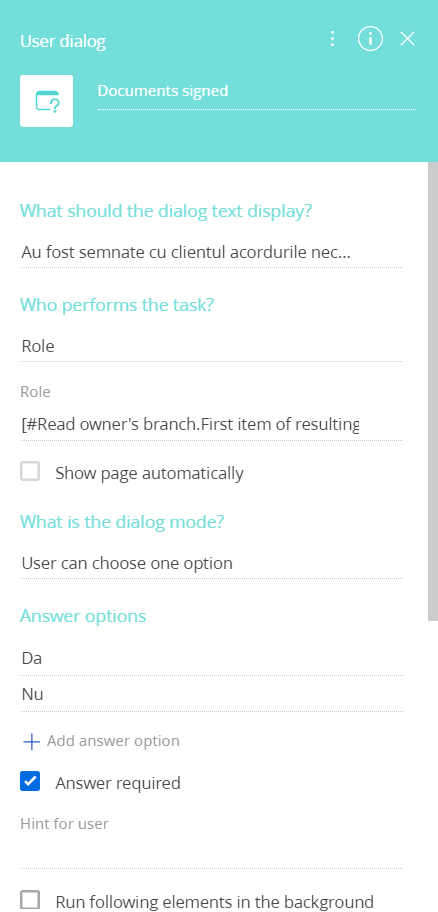
Task: Edit the dialog text display field
Action: [x=212, y=252]
